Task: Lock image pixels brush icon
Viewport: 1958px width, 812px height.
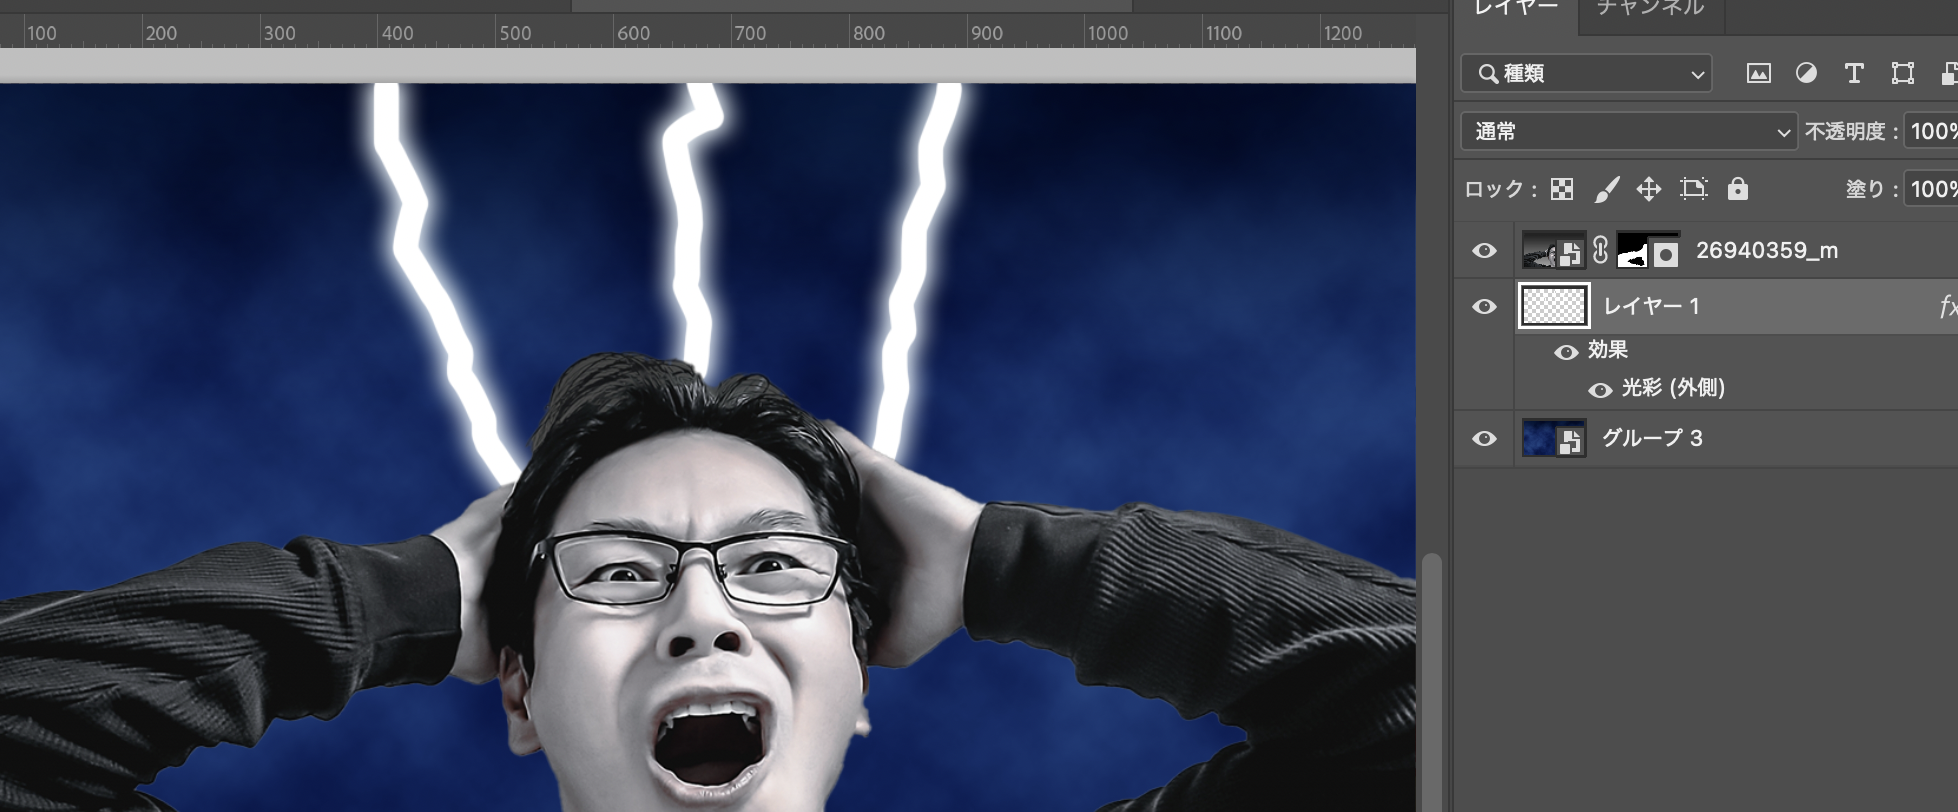Action: (x=1606, y=189)
